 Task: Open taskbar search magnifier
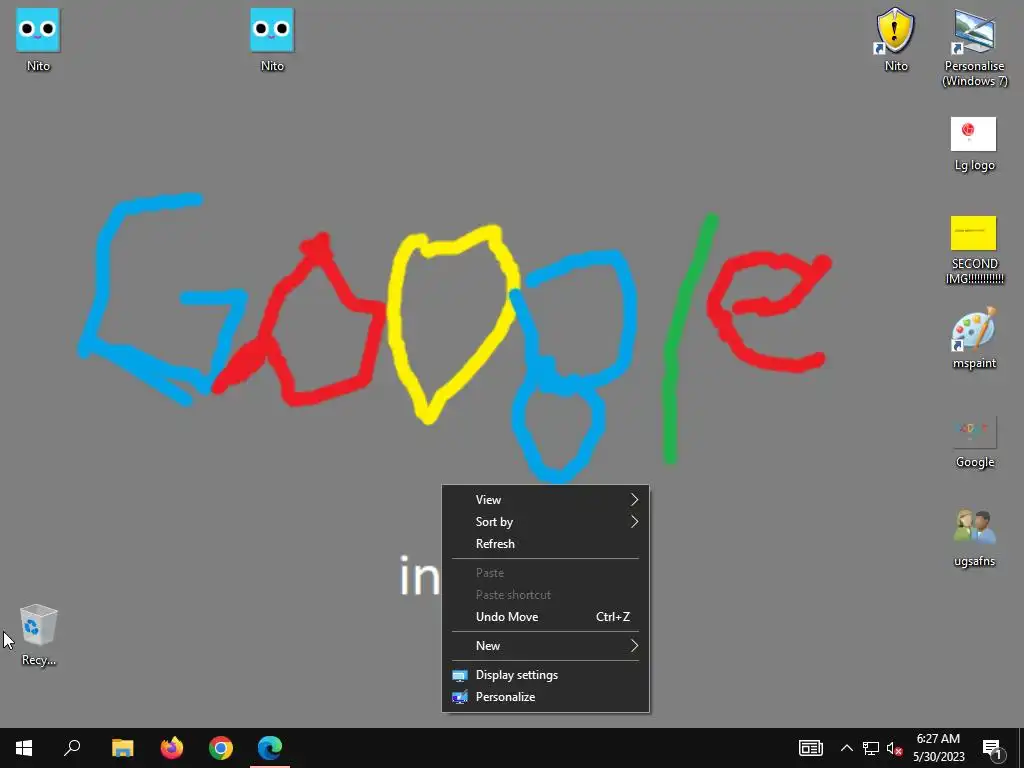(72, 748)
